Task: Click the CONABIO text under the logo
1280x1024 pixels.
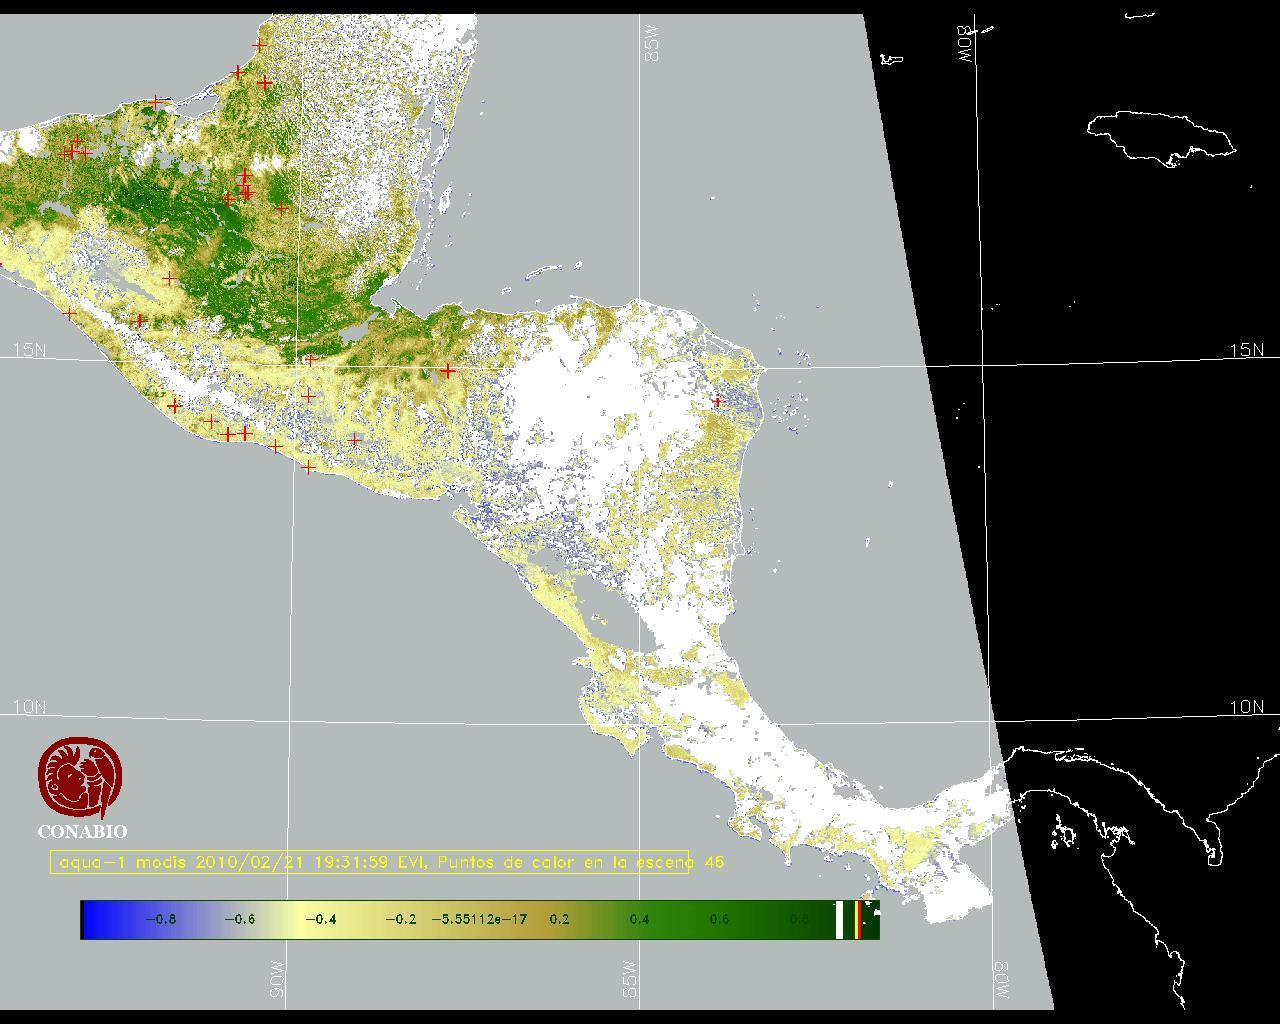Action: (82, 832)
